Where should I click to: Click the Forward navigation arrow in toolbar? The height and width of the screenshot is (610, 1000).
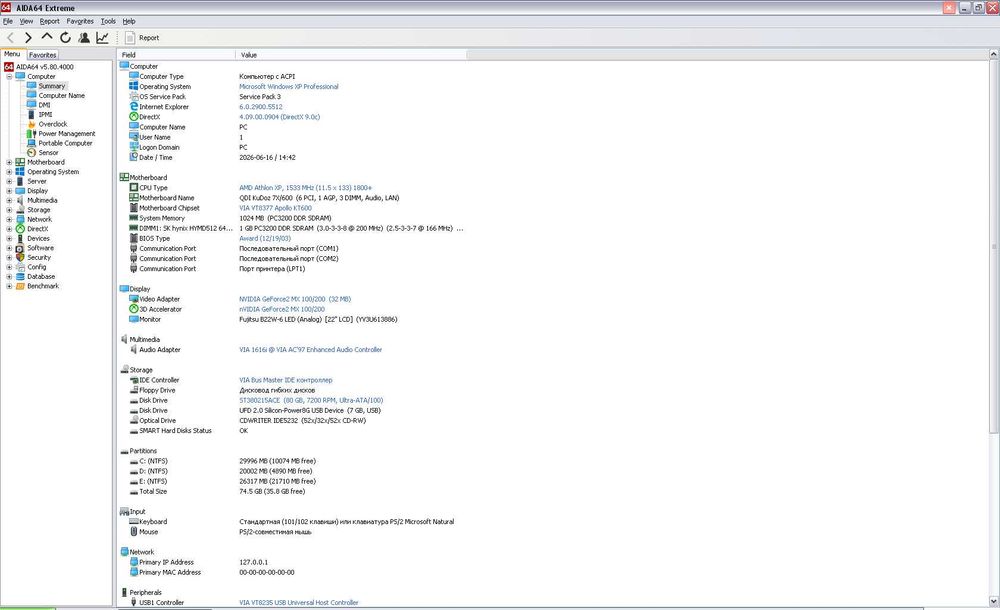click(x=28, y=38)
